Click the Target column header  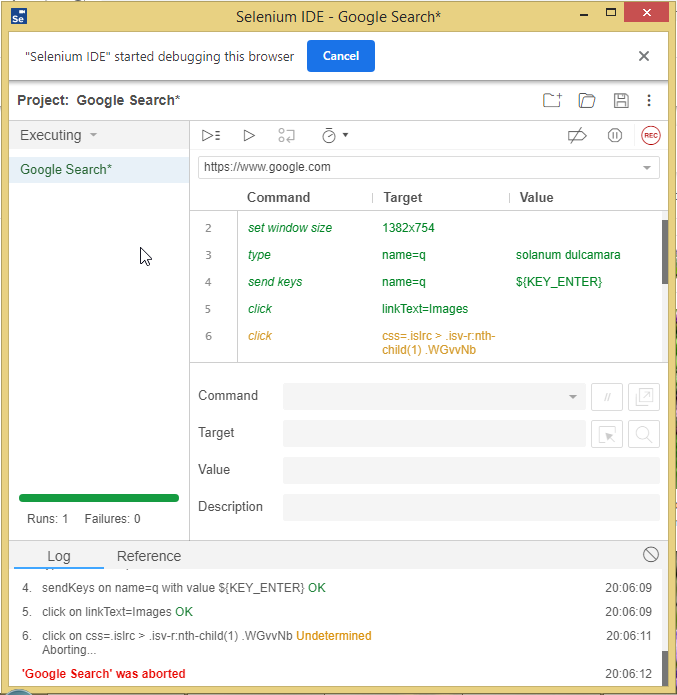402,197
